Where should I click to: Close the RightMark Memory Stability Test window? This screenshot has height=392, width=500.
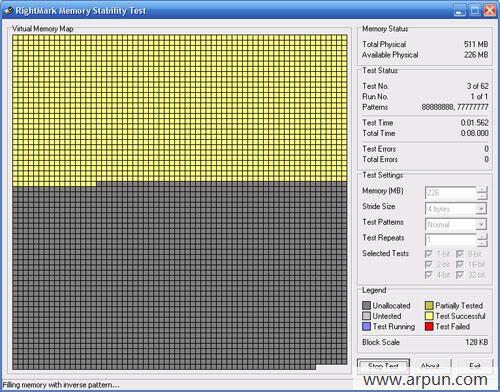click(x=490, y=11)
